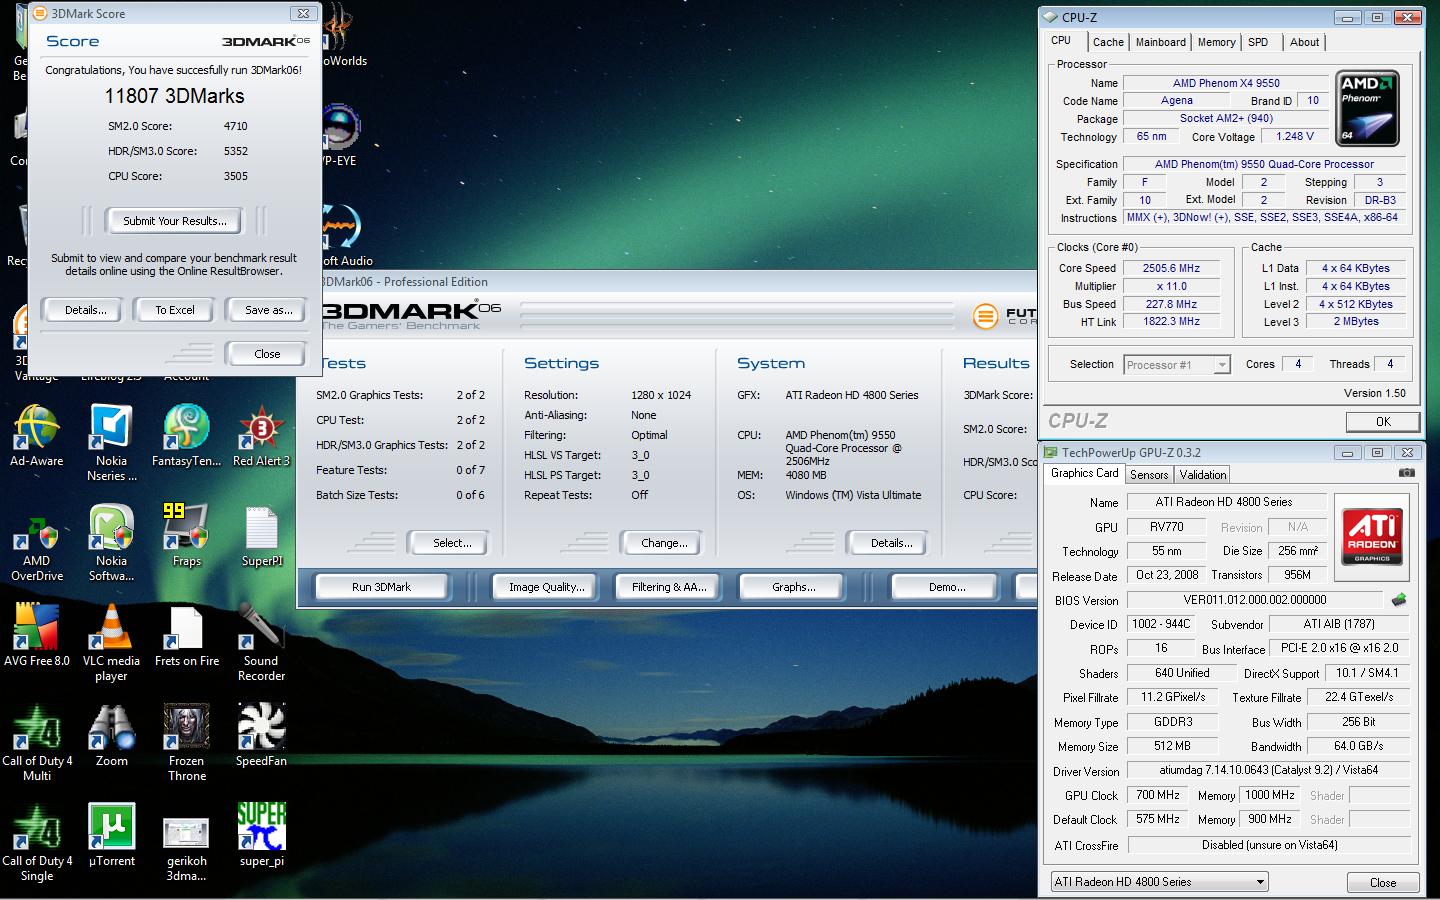Click the GPU Clock 700 MHz field
Image resolution: width=1440 pixels, height=900 pixels.
(1158, 796)
